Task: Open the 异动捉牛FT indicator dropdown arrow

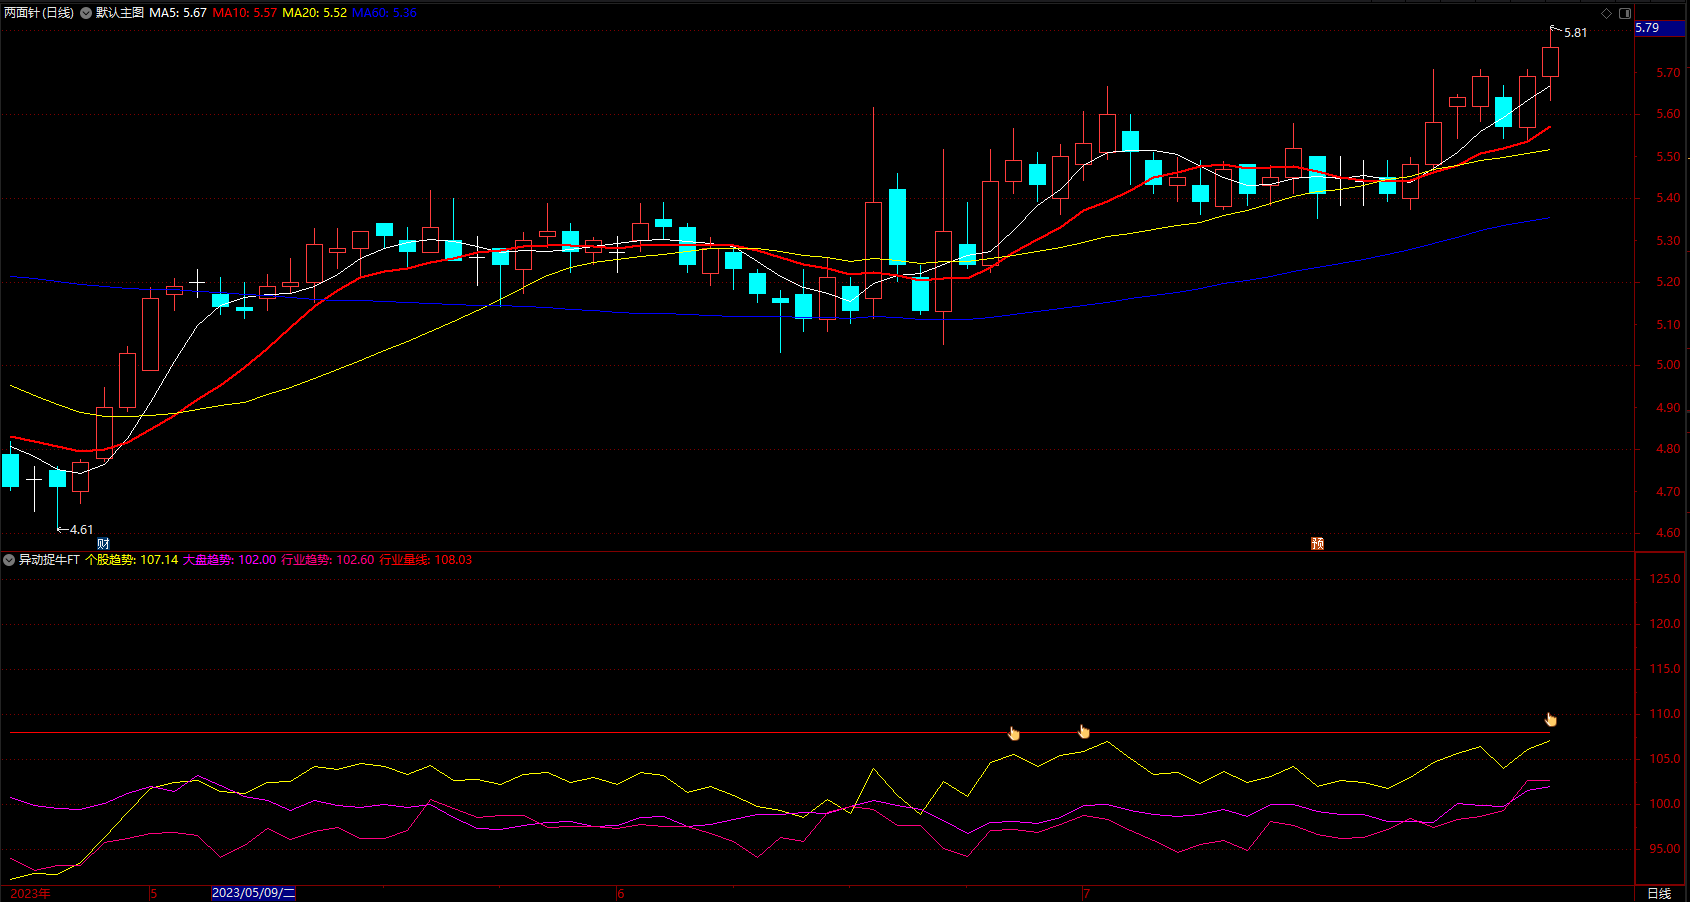Action: coord(9,560)
